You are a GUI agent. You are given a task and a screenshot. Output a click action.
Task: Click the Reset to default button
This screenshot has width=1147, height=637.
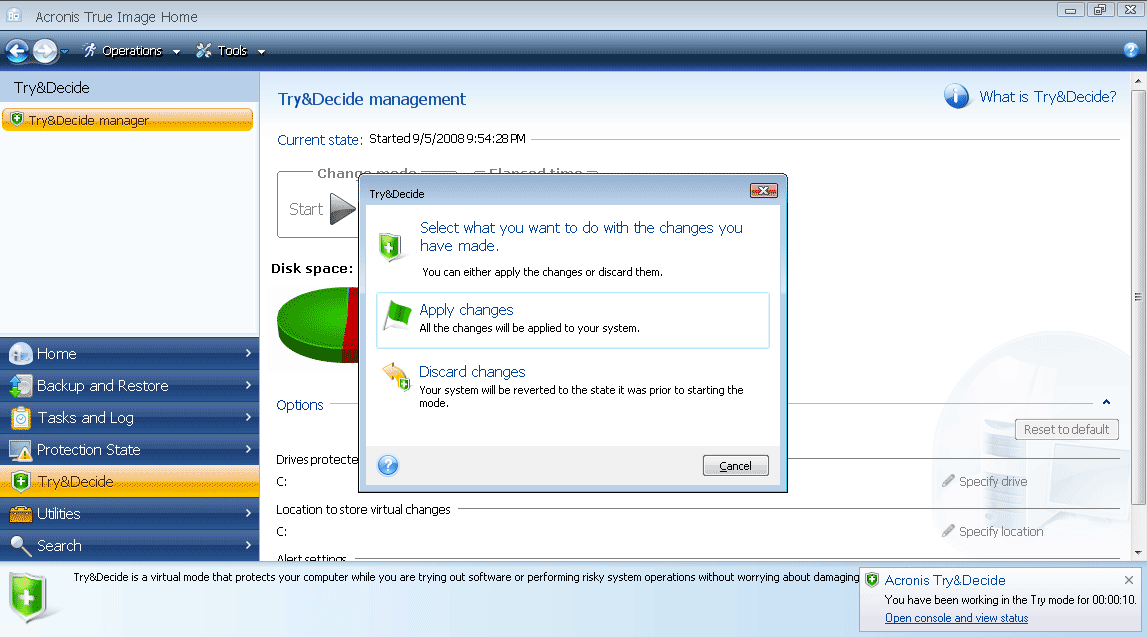tap(1067, 429)
